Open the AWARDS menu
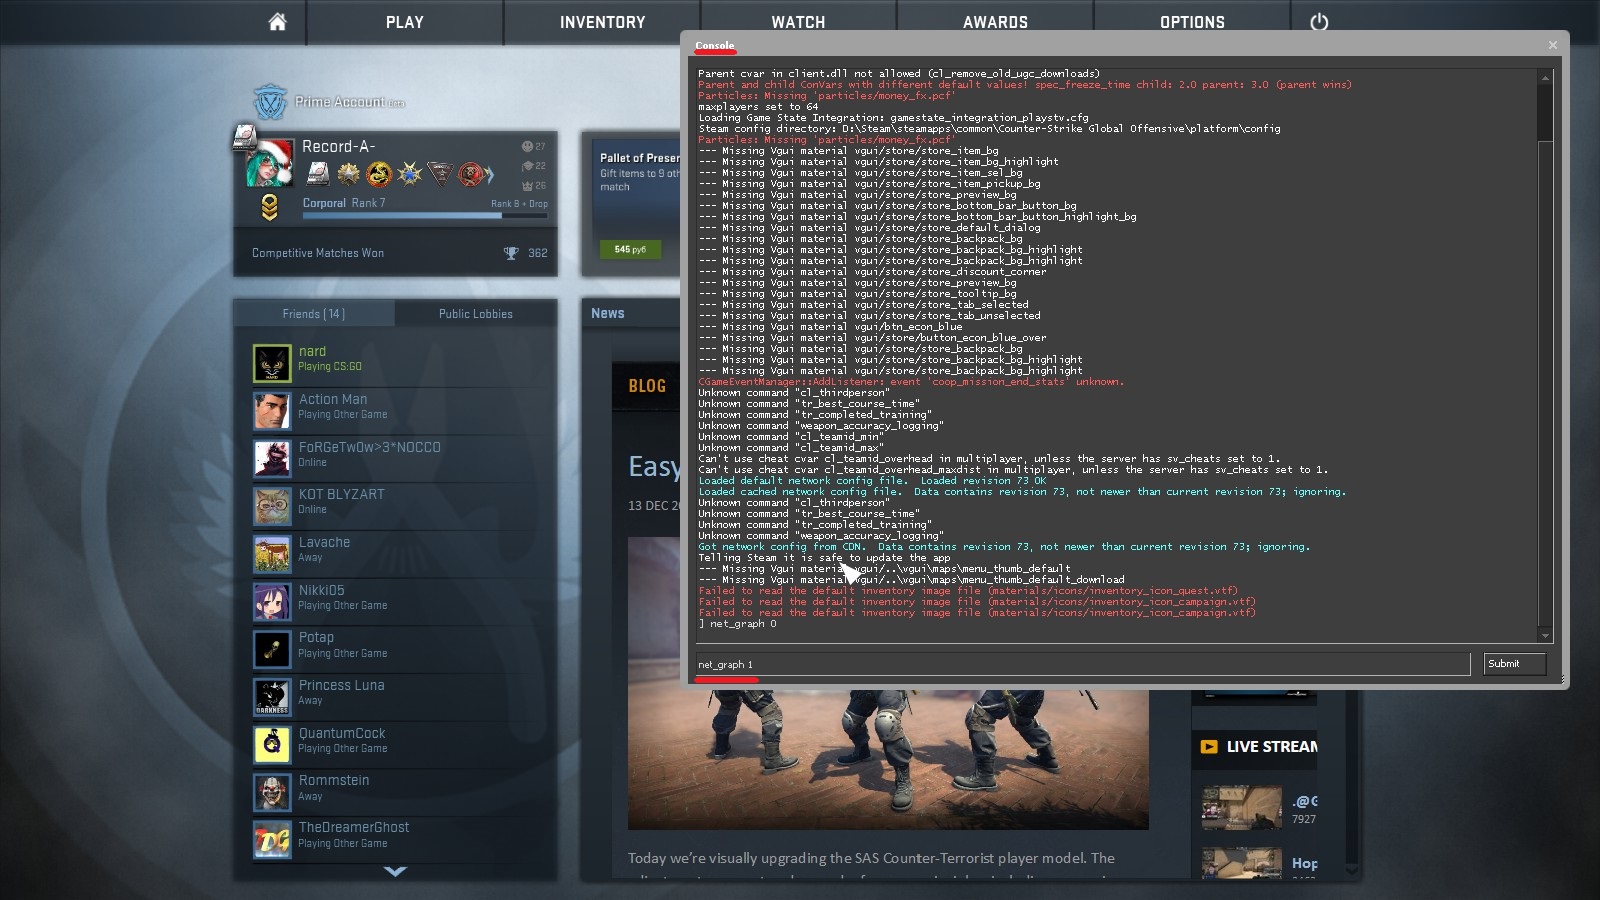Viewport: 1600px width, 900px height. 995,22
